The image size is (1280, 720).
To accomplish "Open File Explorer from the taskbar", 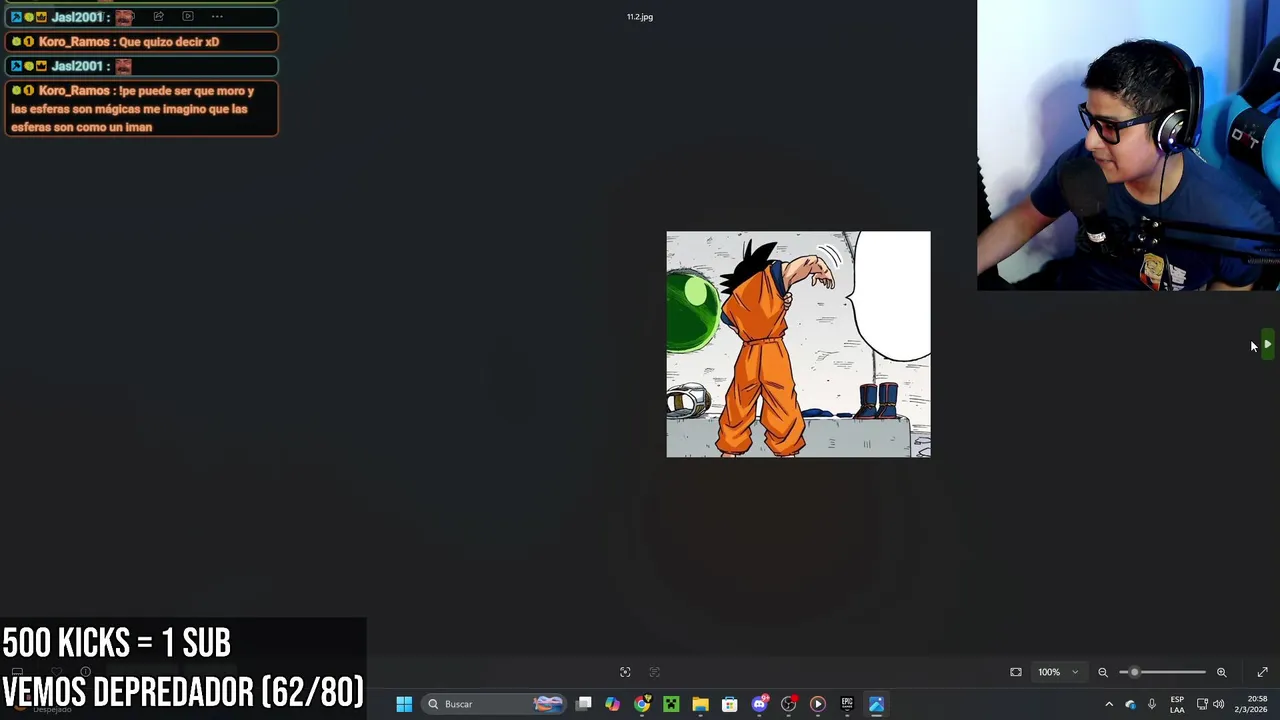I will (x=700, y=704).
